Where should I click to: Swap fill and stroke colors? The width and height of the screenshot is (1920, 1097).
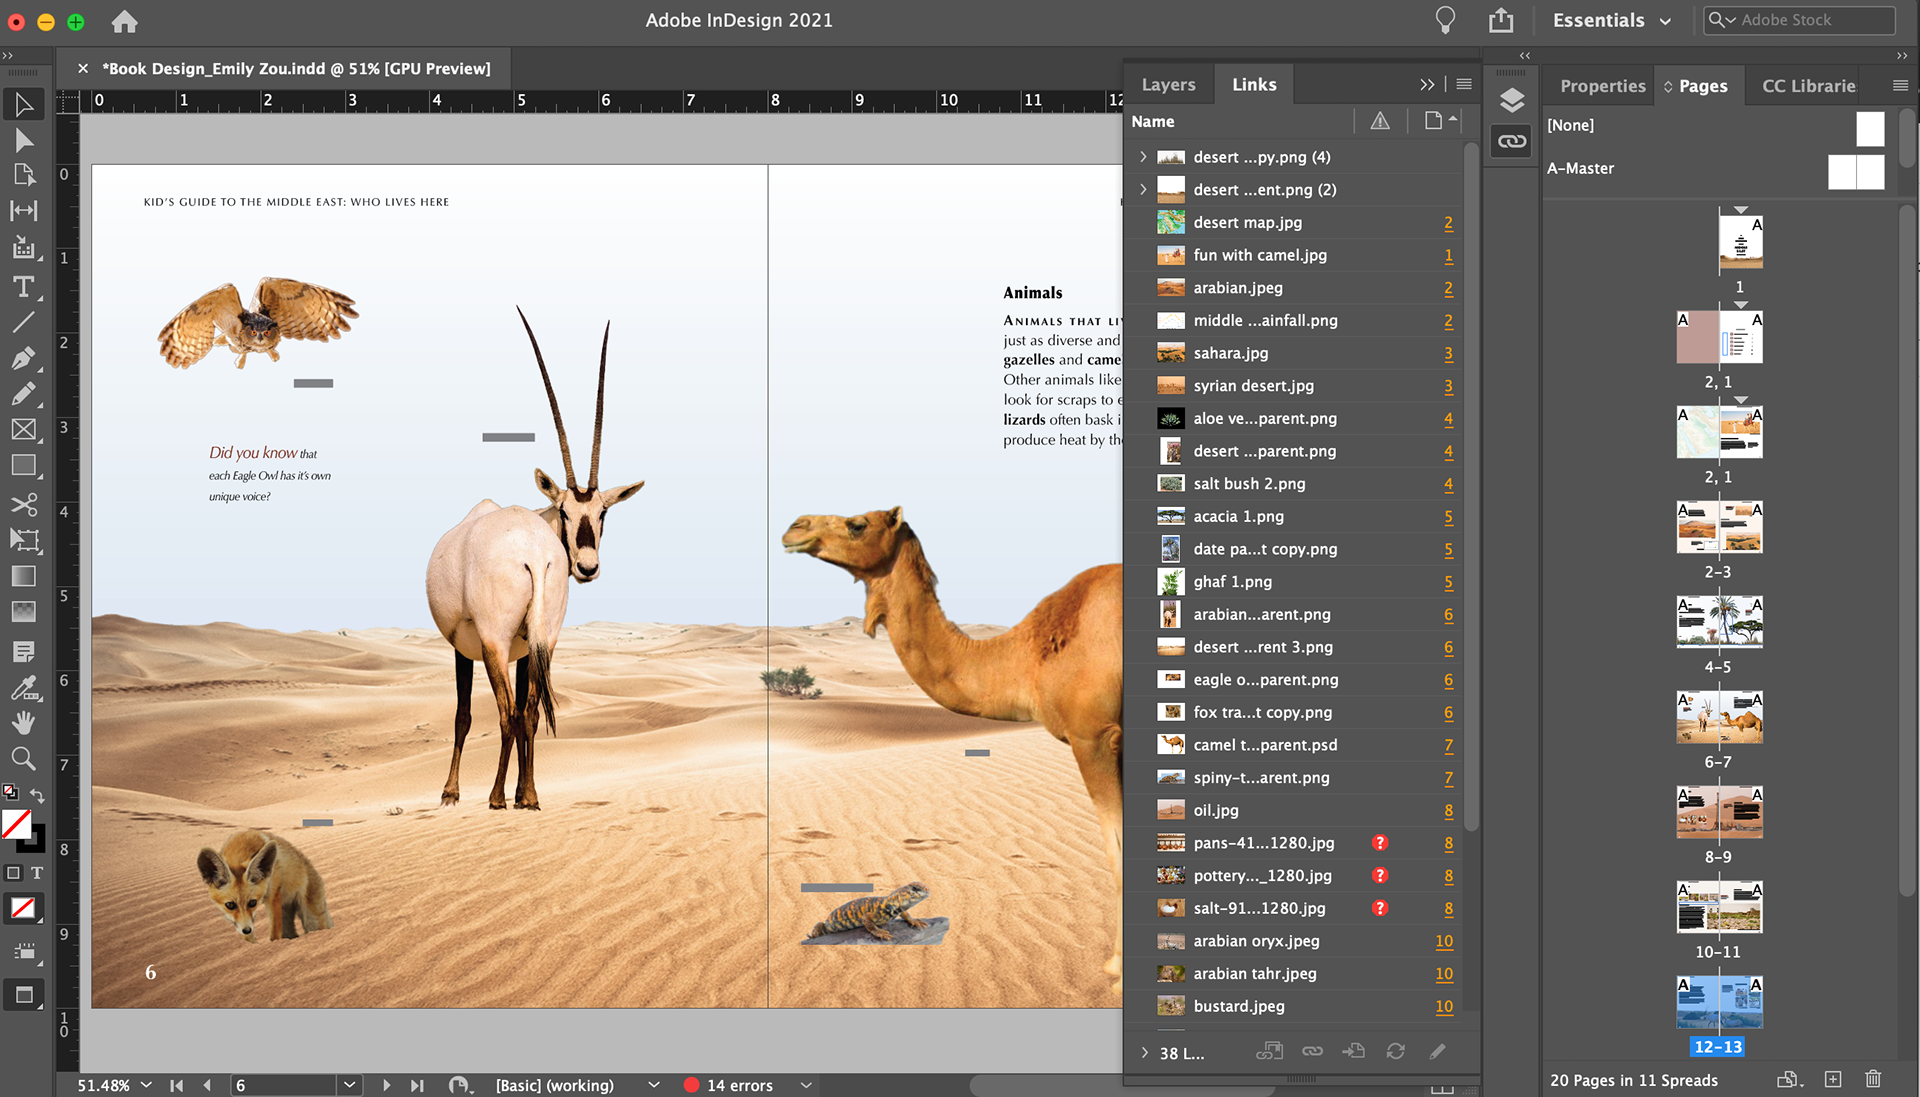(37, 795)
